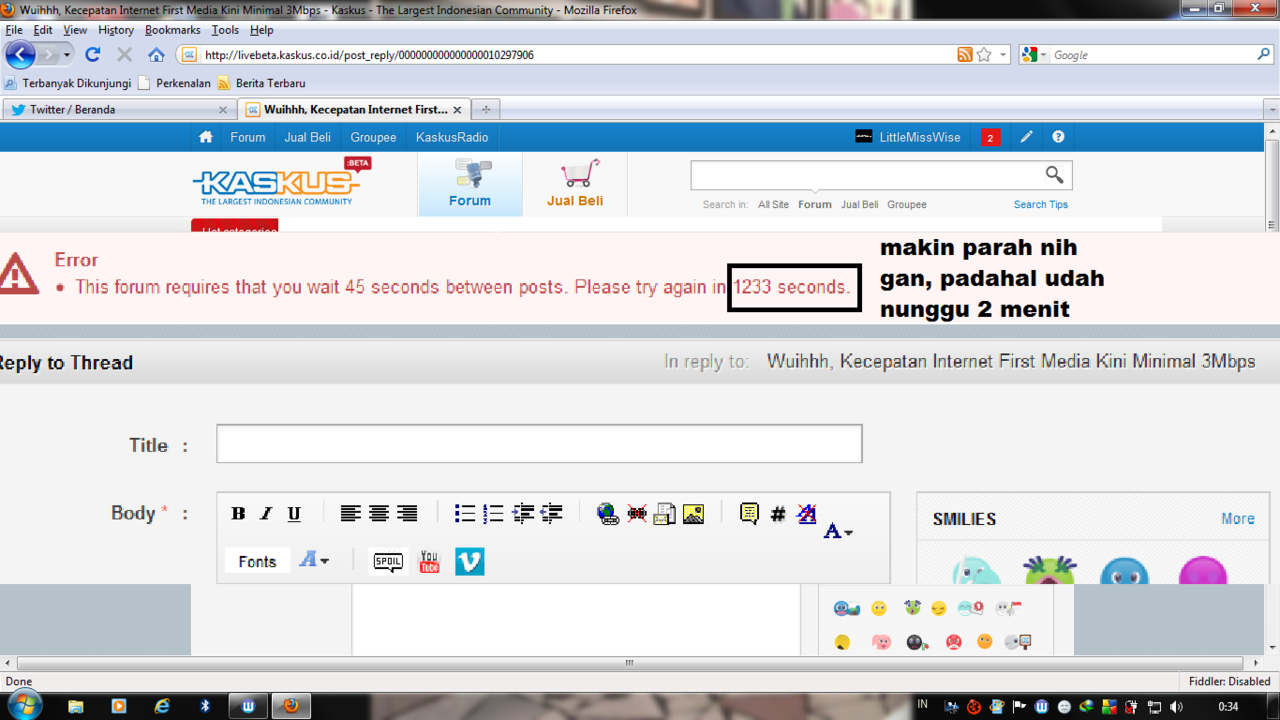The width and height of the screenshot is (1280, 720).
Task: Align body text left
Action: (350, 513)
